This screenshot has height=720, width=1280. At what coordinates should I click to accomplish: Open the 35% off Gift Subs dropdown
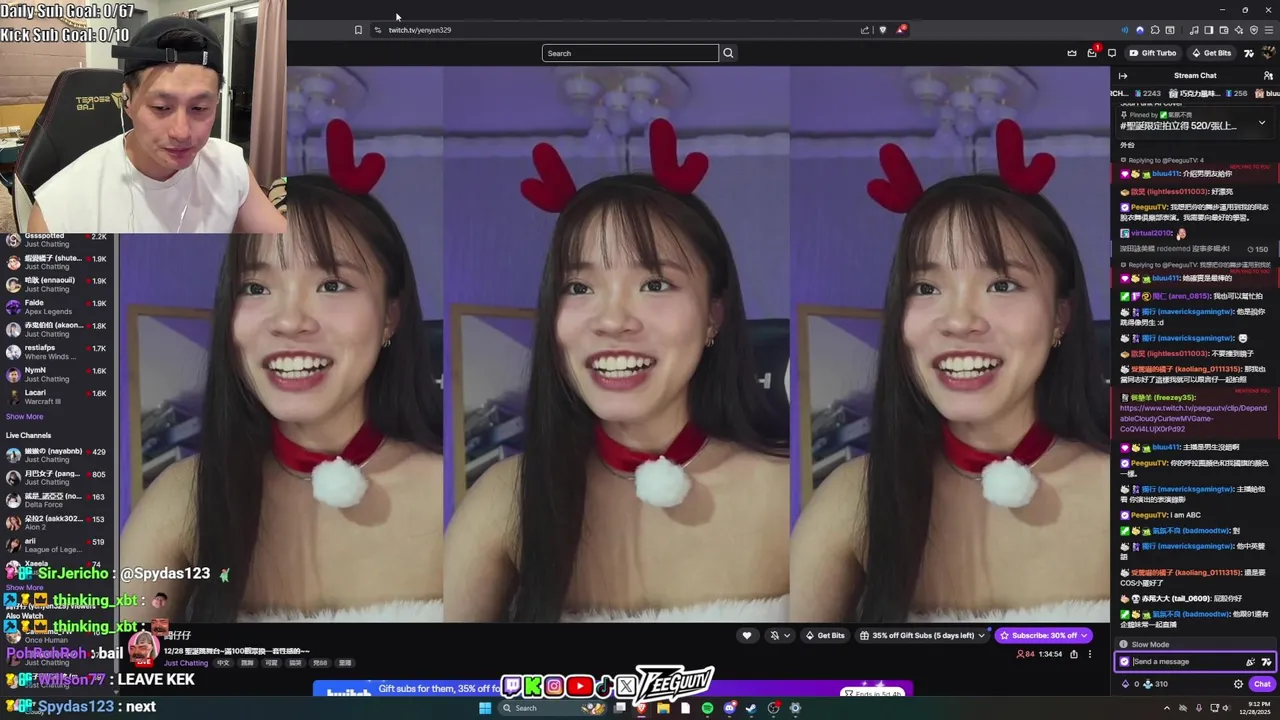click(924, 635)
